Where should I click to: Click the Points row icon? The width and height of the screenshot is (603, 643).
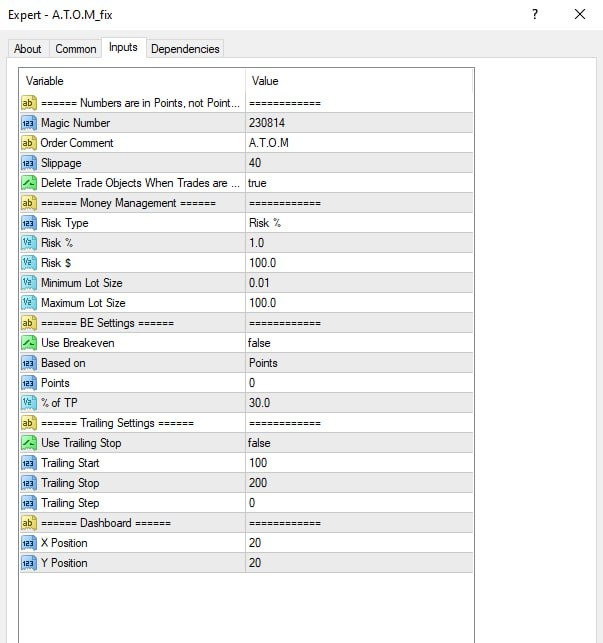(x=29, y=383)
